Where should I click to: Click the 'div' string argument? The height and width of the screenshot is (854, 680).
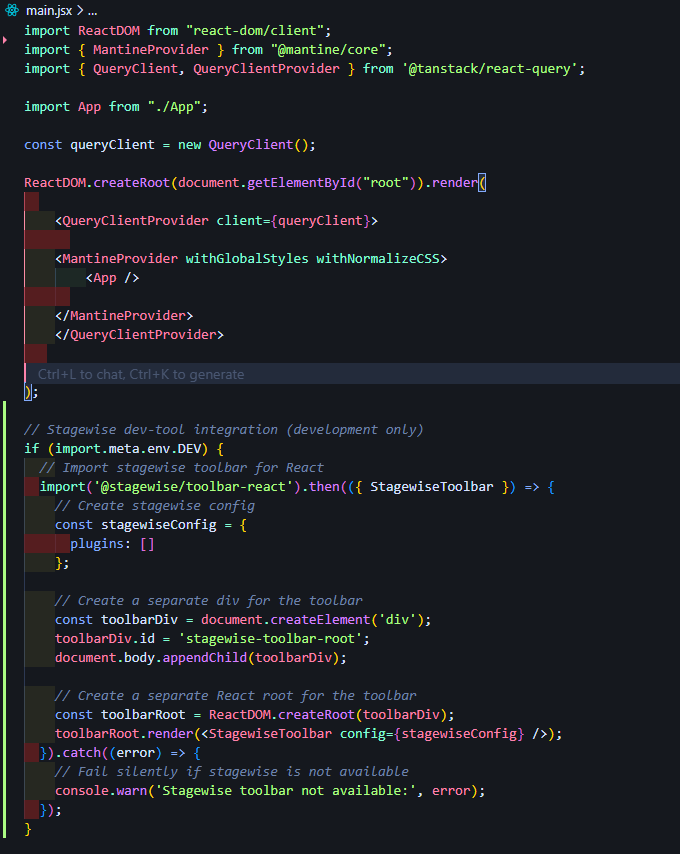pos(397,620)
